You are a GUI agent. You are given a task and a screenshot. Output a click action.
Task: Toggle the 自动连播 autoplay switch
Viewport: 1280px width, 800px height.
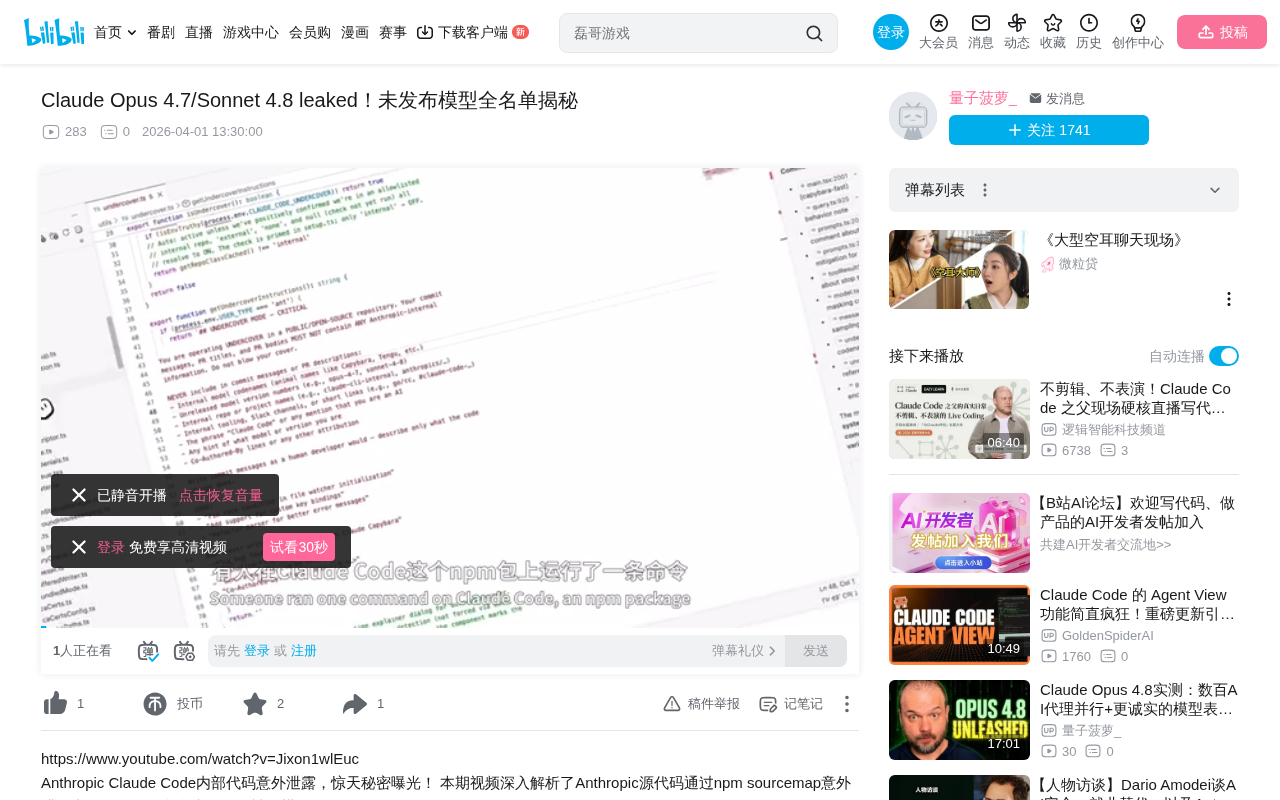click(x=1224, y=356)
